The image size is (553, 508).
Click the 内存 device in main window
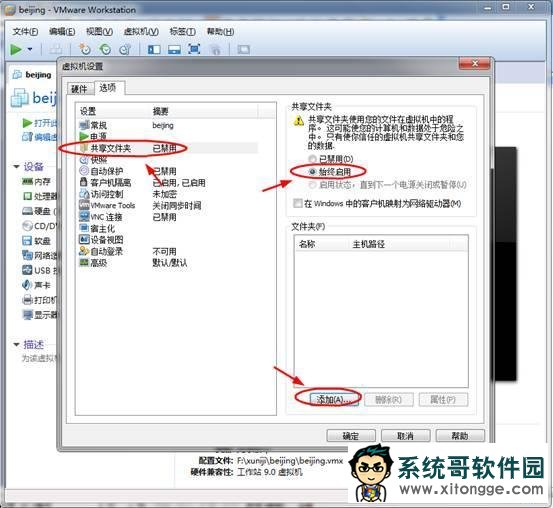pos(36,182)
